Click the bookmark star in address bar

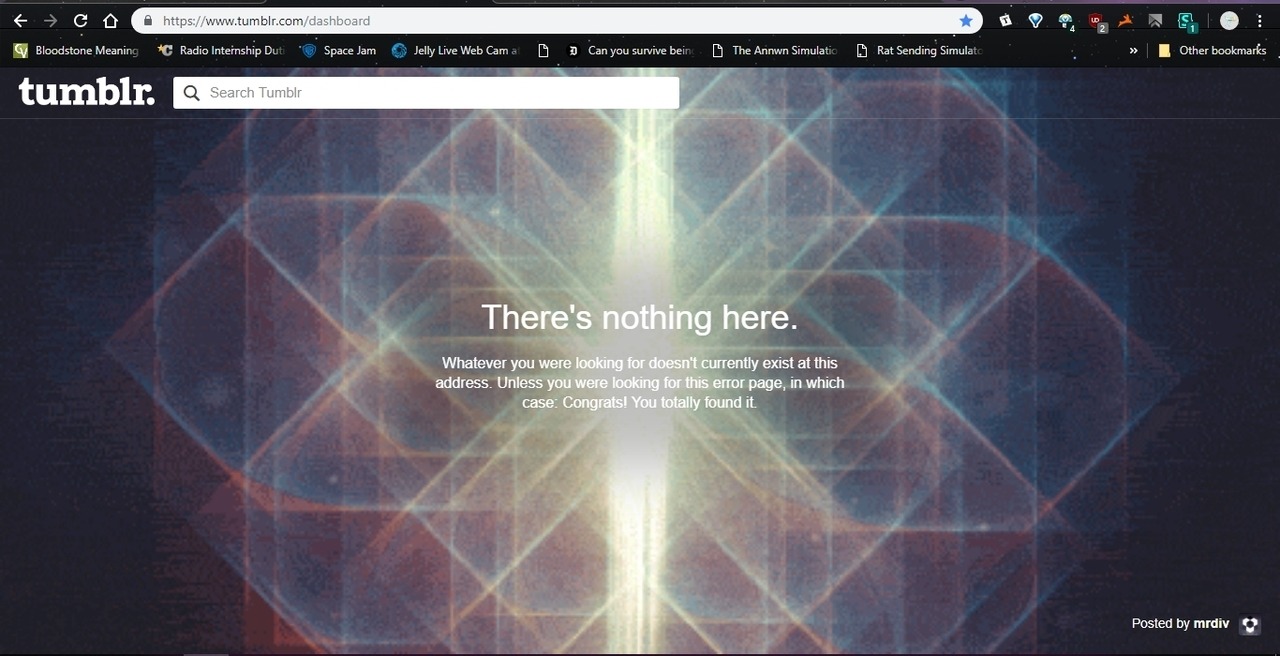965,20
